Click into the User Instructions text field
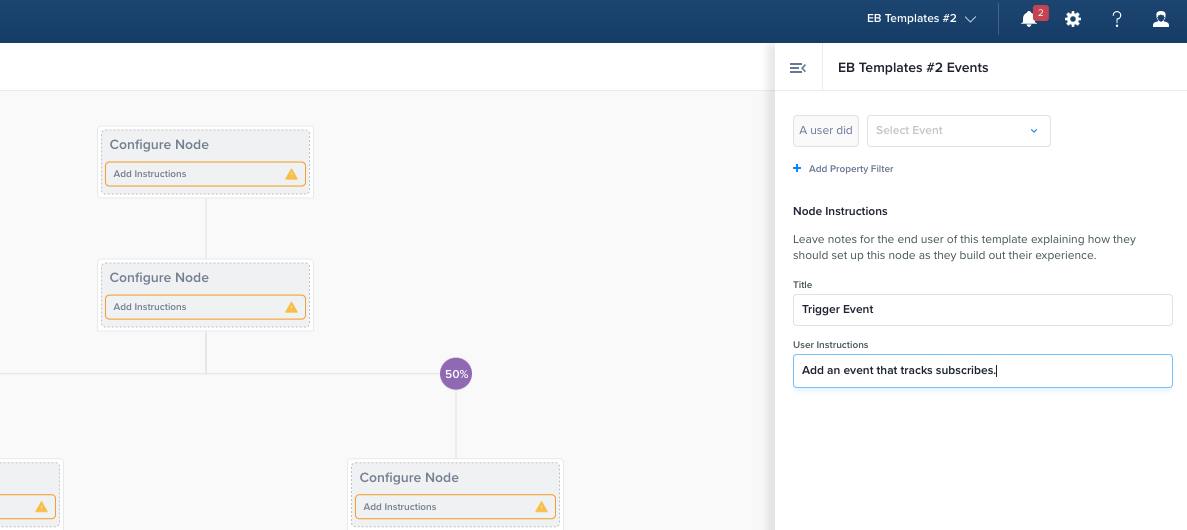The width and height of the screenshot is (1187, 530). (x=982, y=371)
